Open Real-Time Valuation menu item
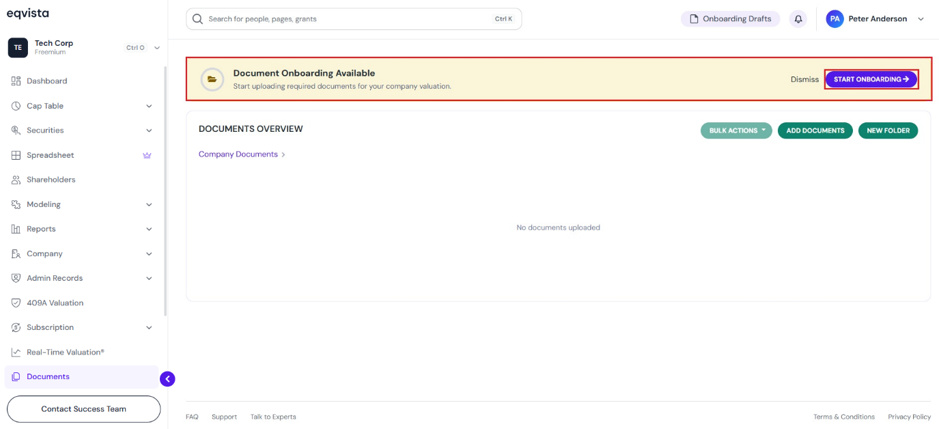The height and width of the screenshot is (429, 939). click(65, 352)
